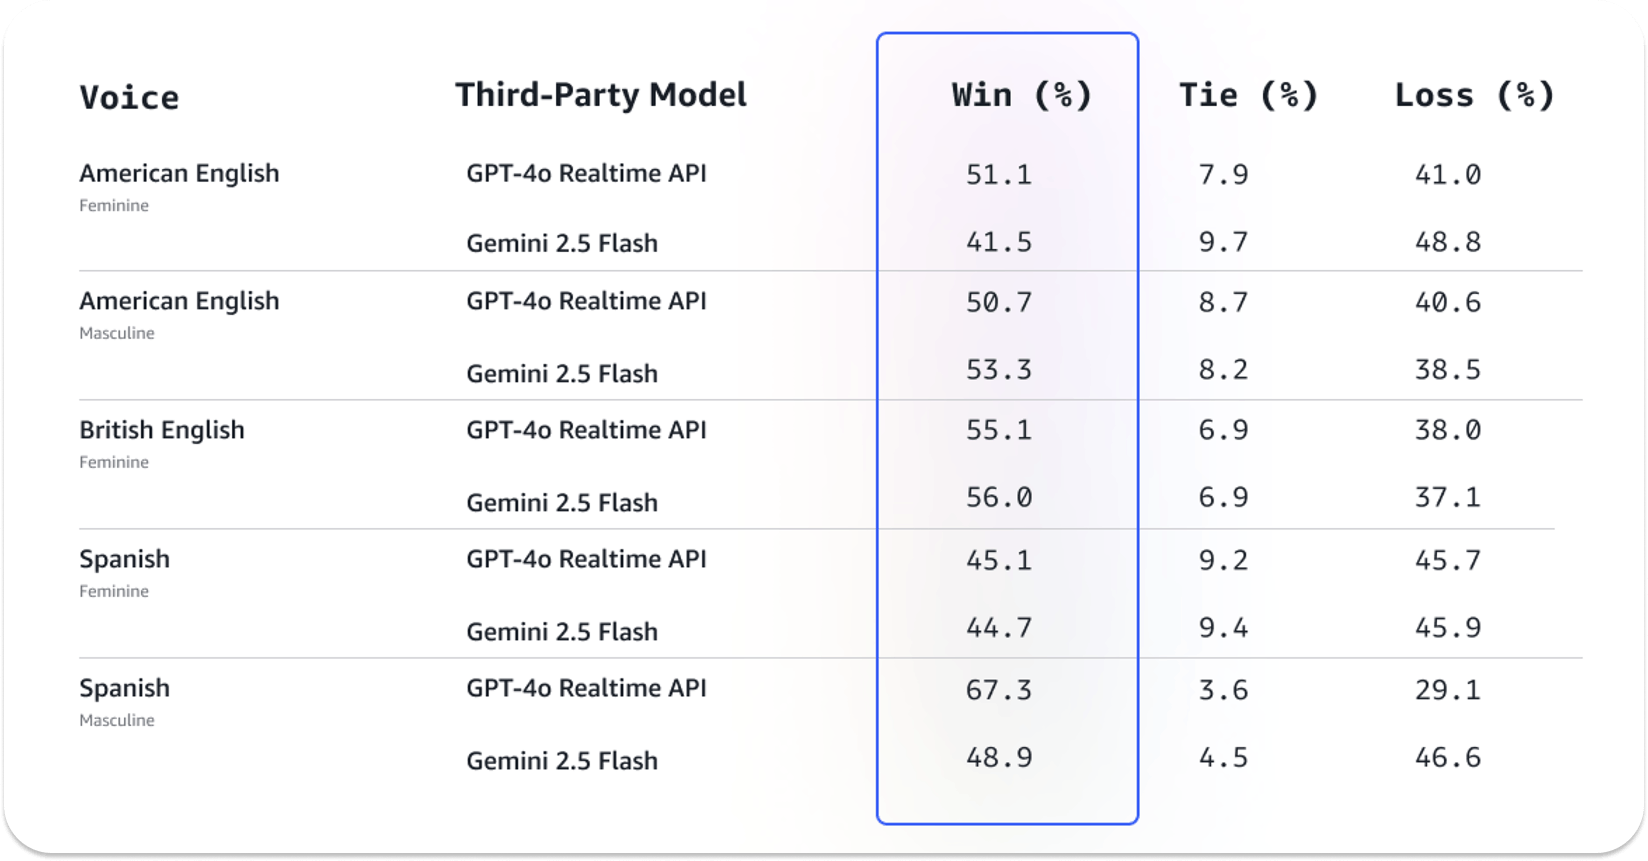Click the 29.1 loss percentage value
Viewport: 1648px width, 861px height.
coord(1447,690)
